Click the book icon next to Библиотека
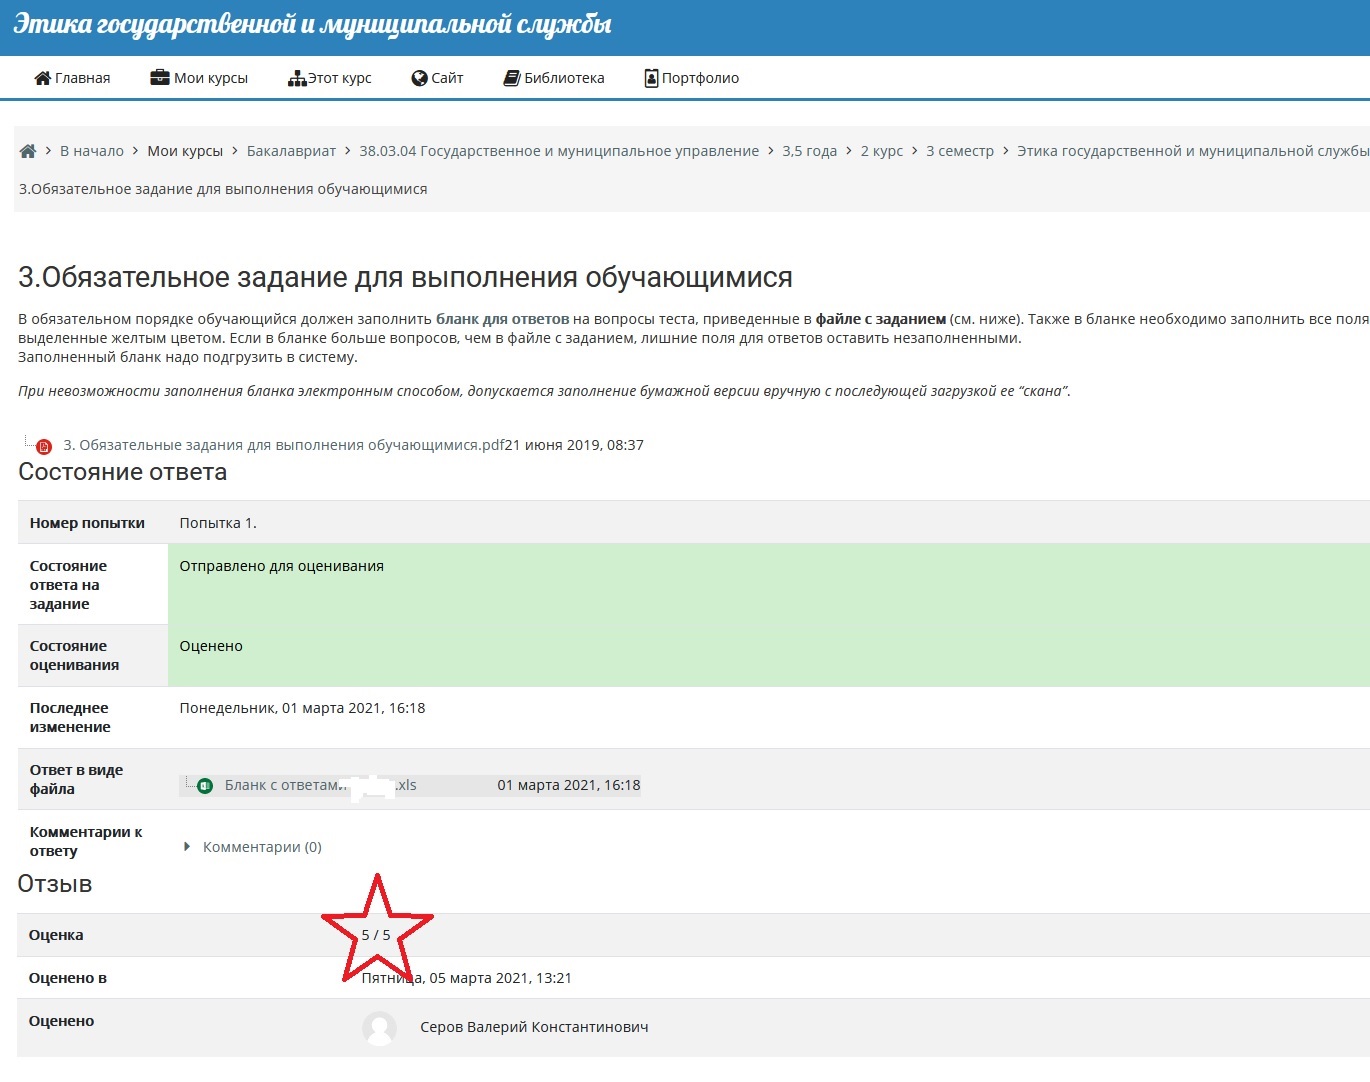Viewport: 1370px width, 1082px height. (512, 78)
